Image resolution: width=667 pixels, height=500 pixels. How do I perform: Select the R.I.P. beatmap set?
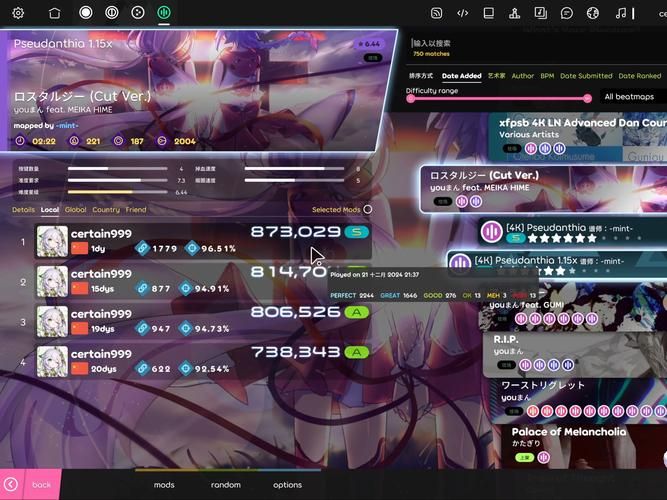click(x=575, y=354)
